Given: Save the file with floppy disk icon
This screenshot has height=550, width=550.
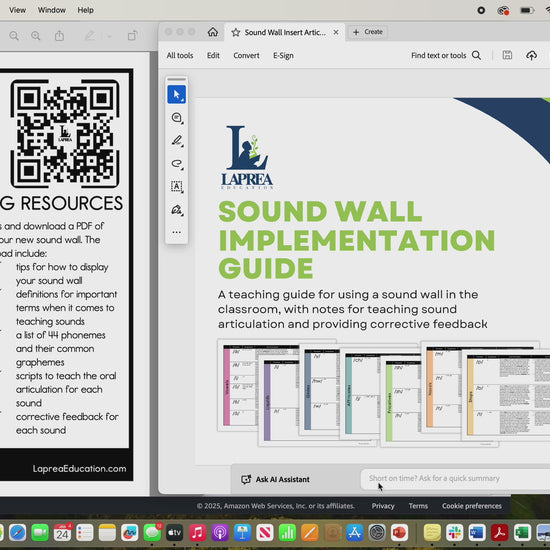Looking at the screenshot, I should (507, 55).
